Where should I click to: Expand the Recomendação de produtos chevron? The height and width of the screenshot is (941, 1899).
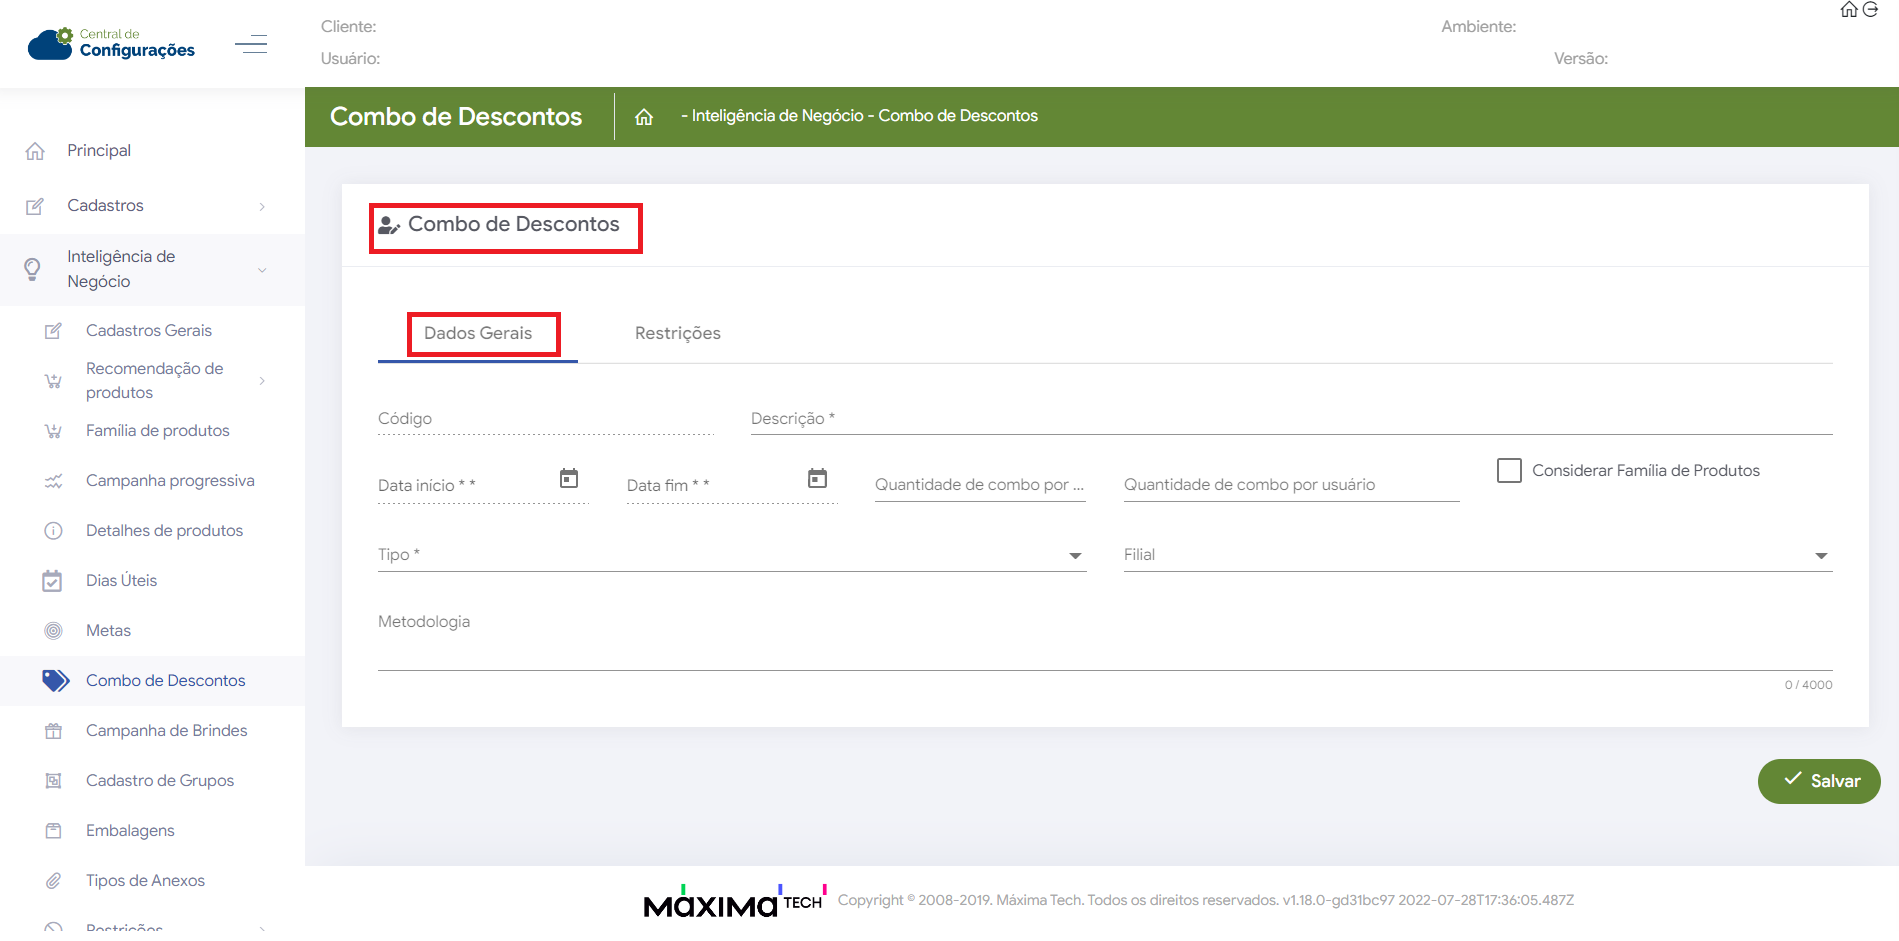(262, 381)
